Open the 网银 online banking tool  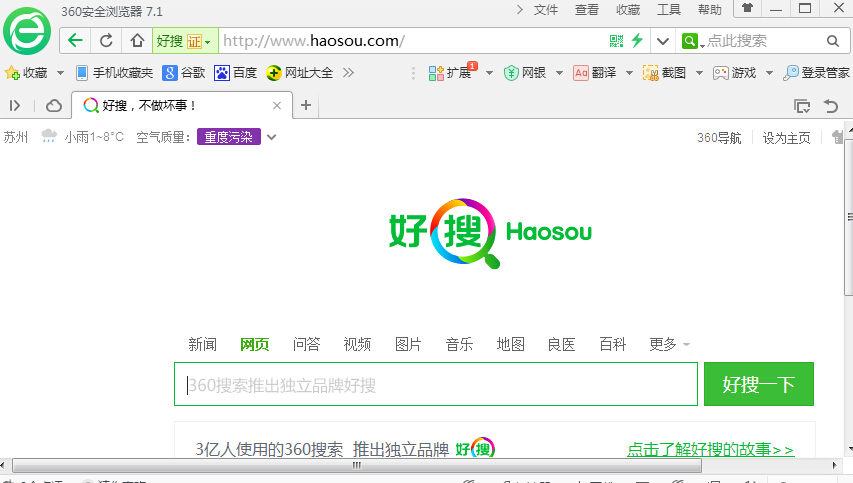(524, 73)
